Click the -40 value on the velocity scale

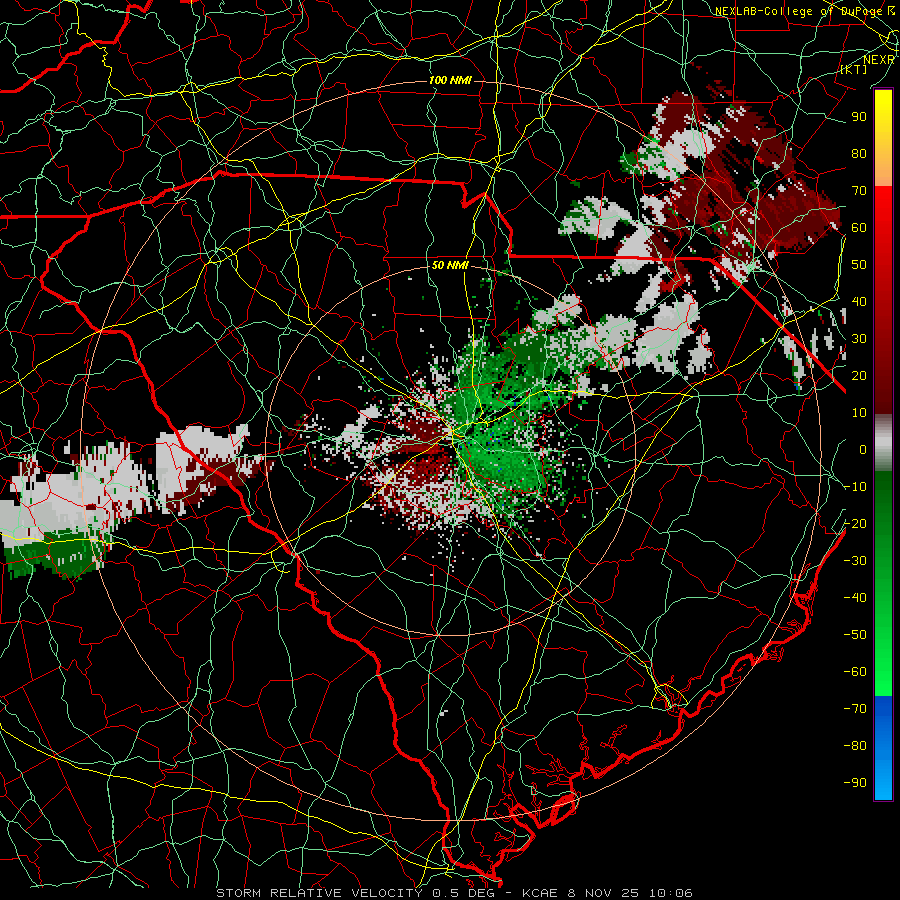point(855,598)
